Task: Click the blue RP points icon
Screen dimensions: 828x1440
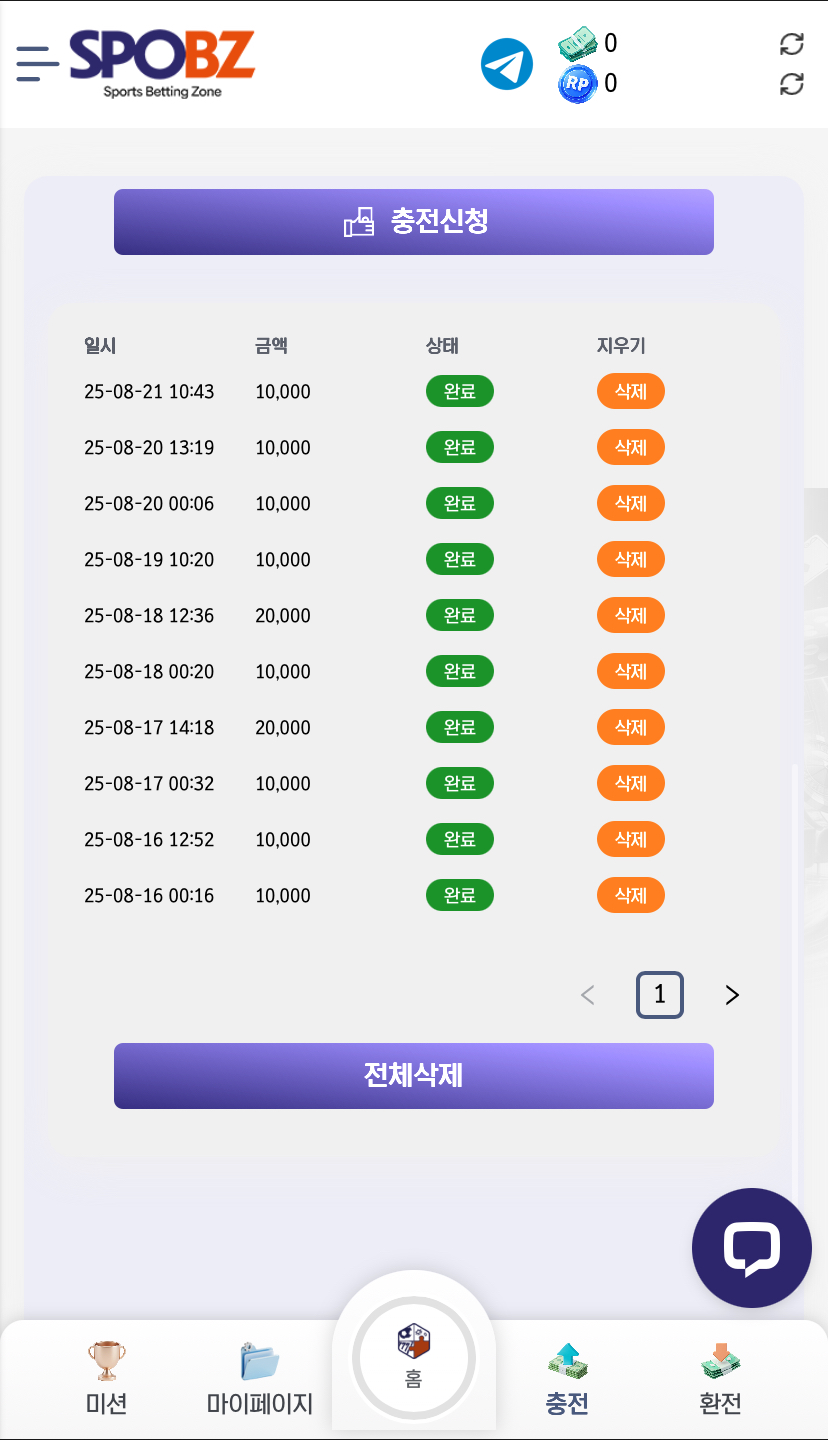Action: [x=577, y=84]
